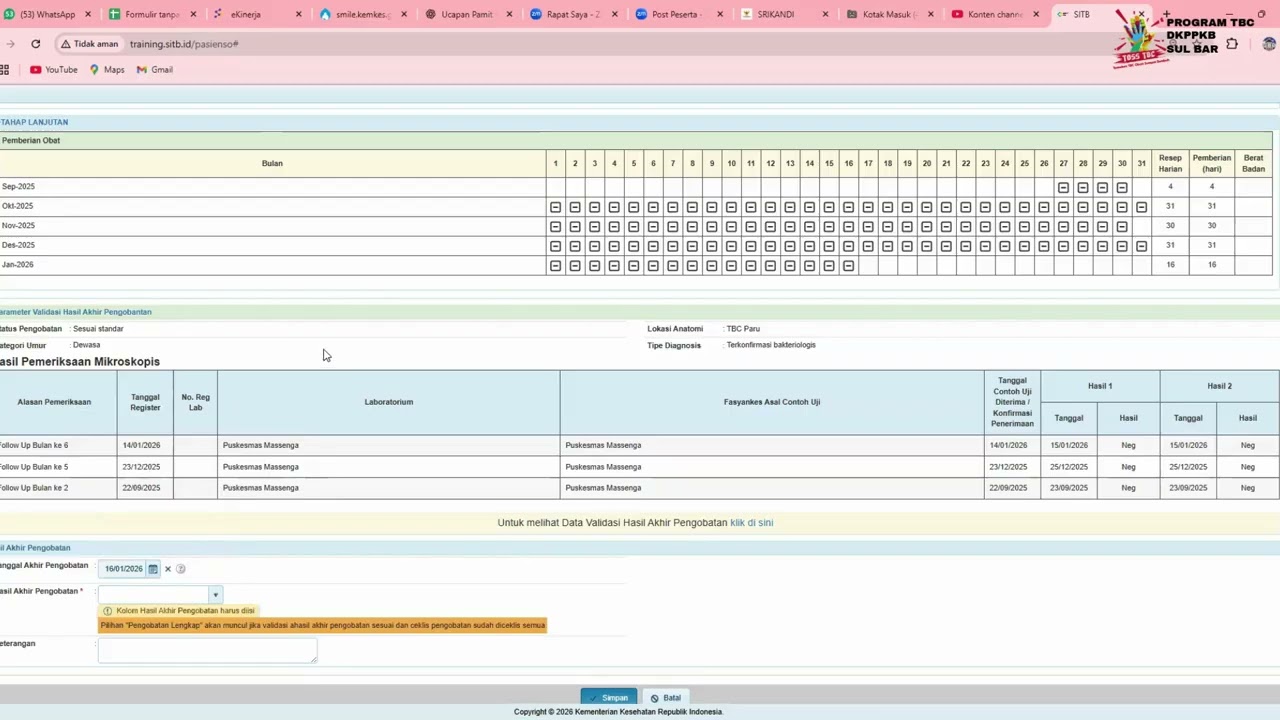1280x720 pixels.
Task: Open the Maps bookmark
Action: pyautogui.click(x=108, y=70)
